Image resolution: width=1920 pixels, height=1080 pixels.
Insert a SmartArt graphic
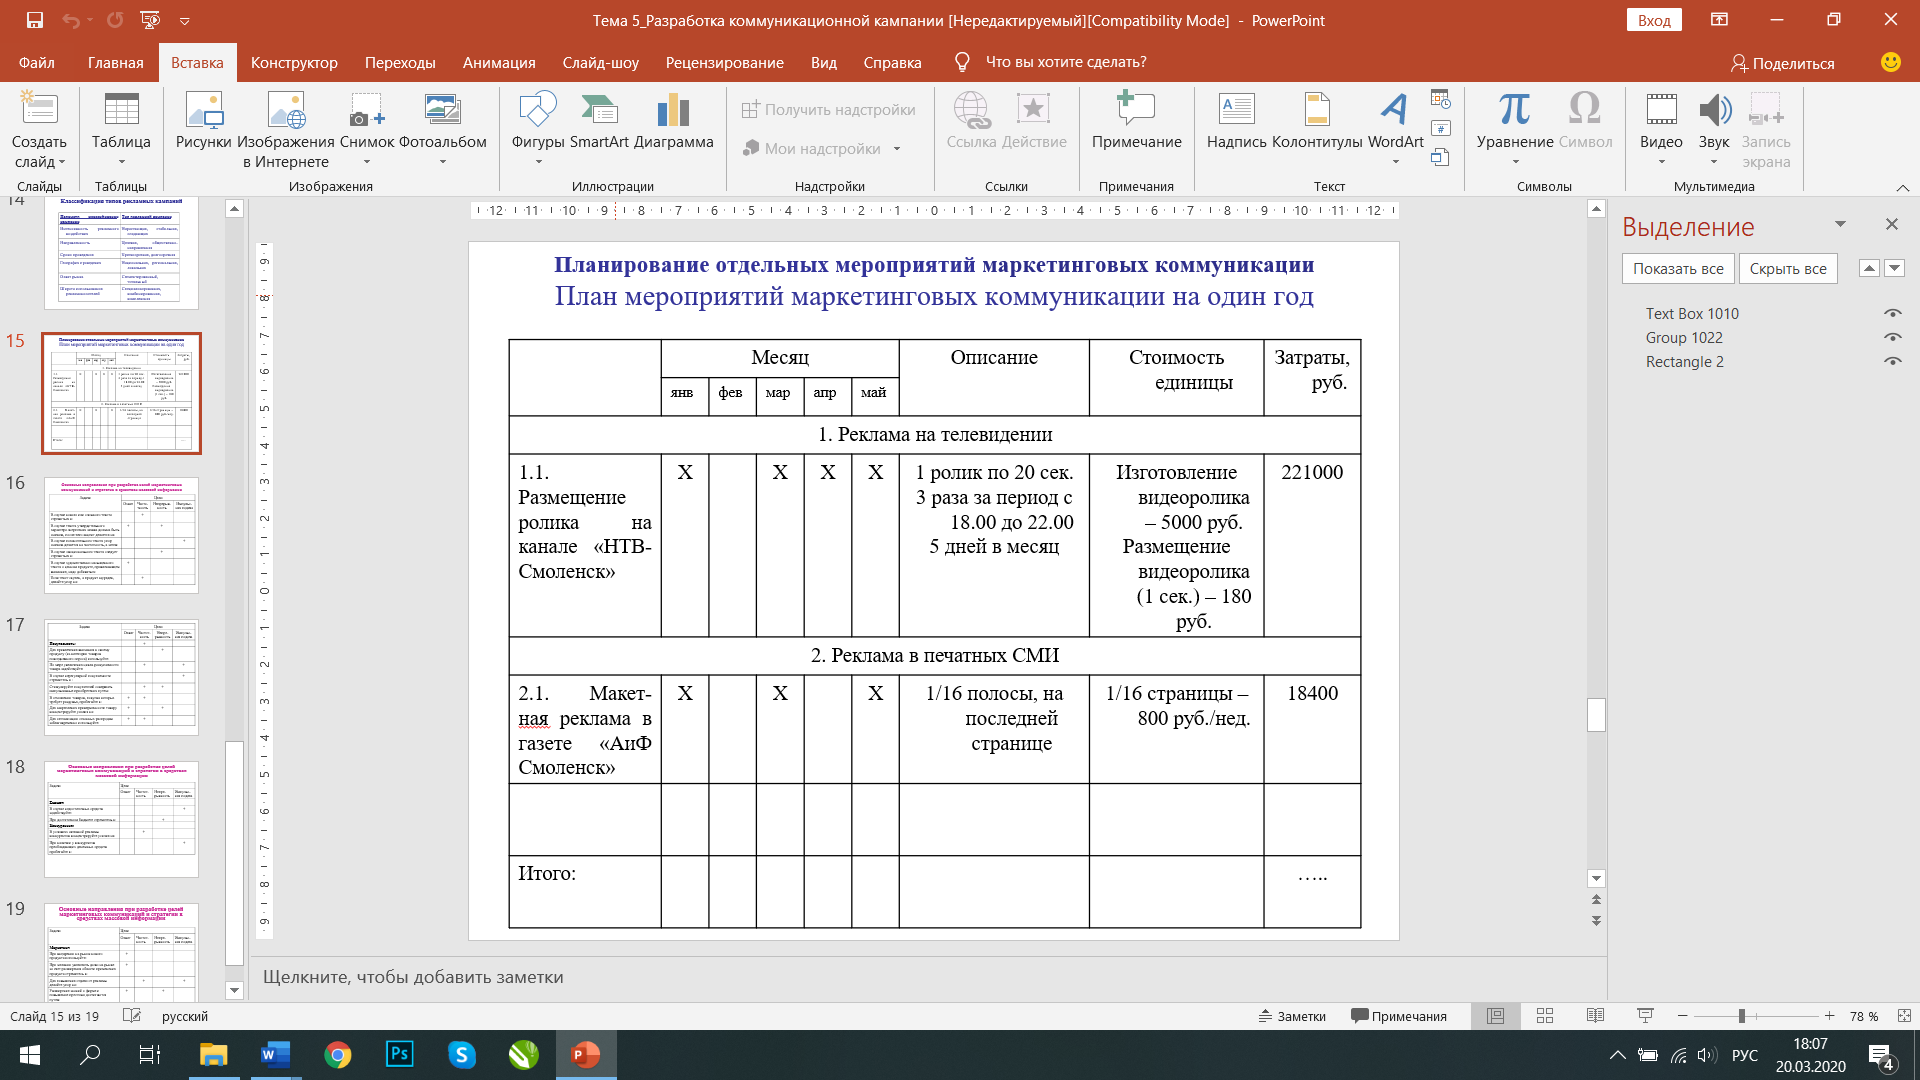pyautogui.click(x=599, y=122)
